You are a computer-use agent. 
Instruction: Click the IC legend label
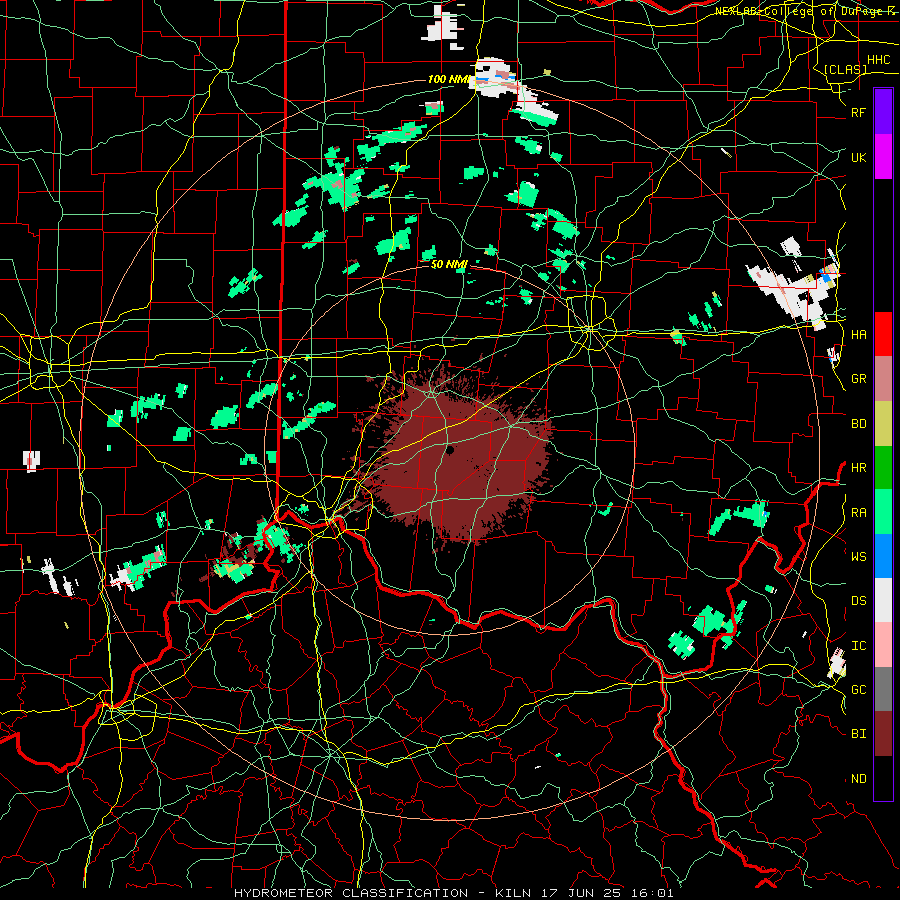[x=858, y=646]
